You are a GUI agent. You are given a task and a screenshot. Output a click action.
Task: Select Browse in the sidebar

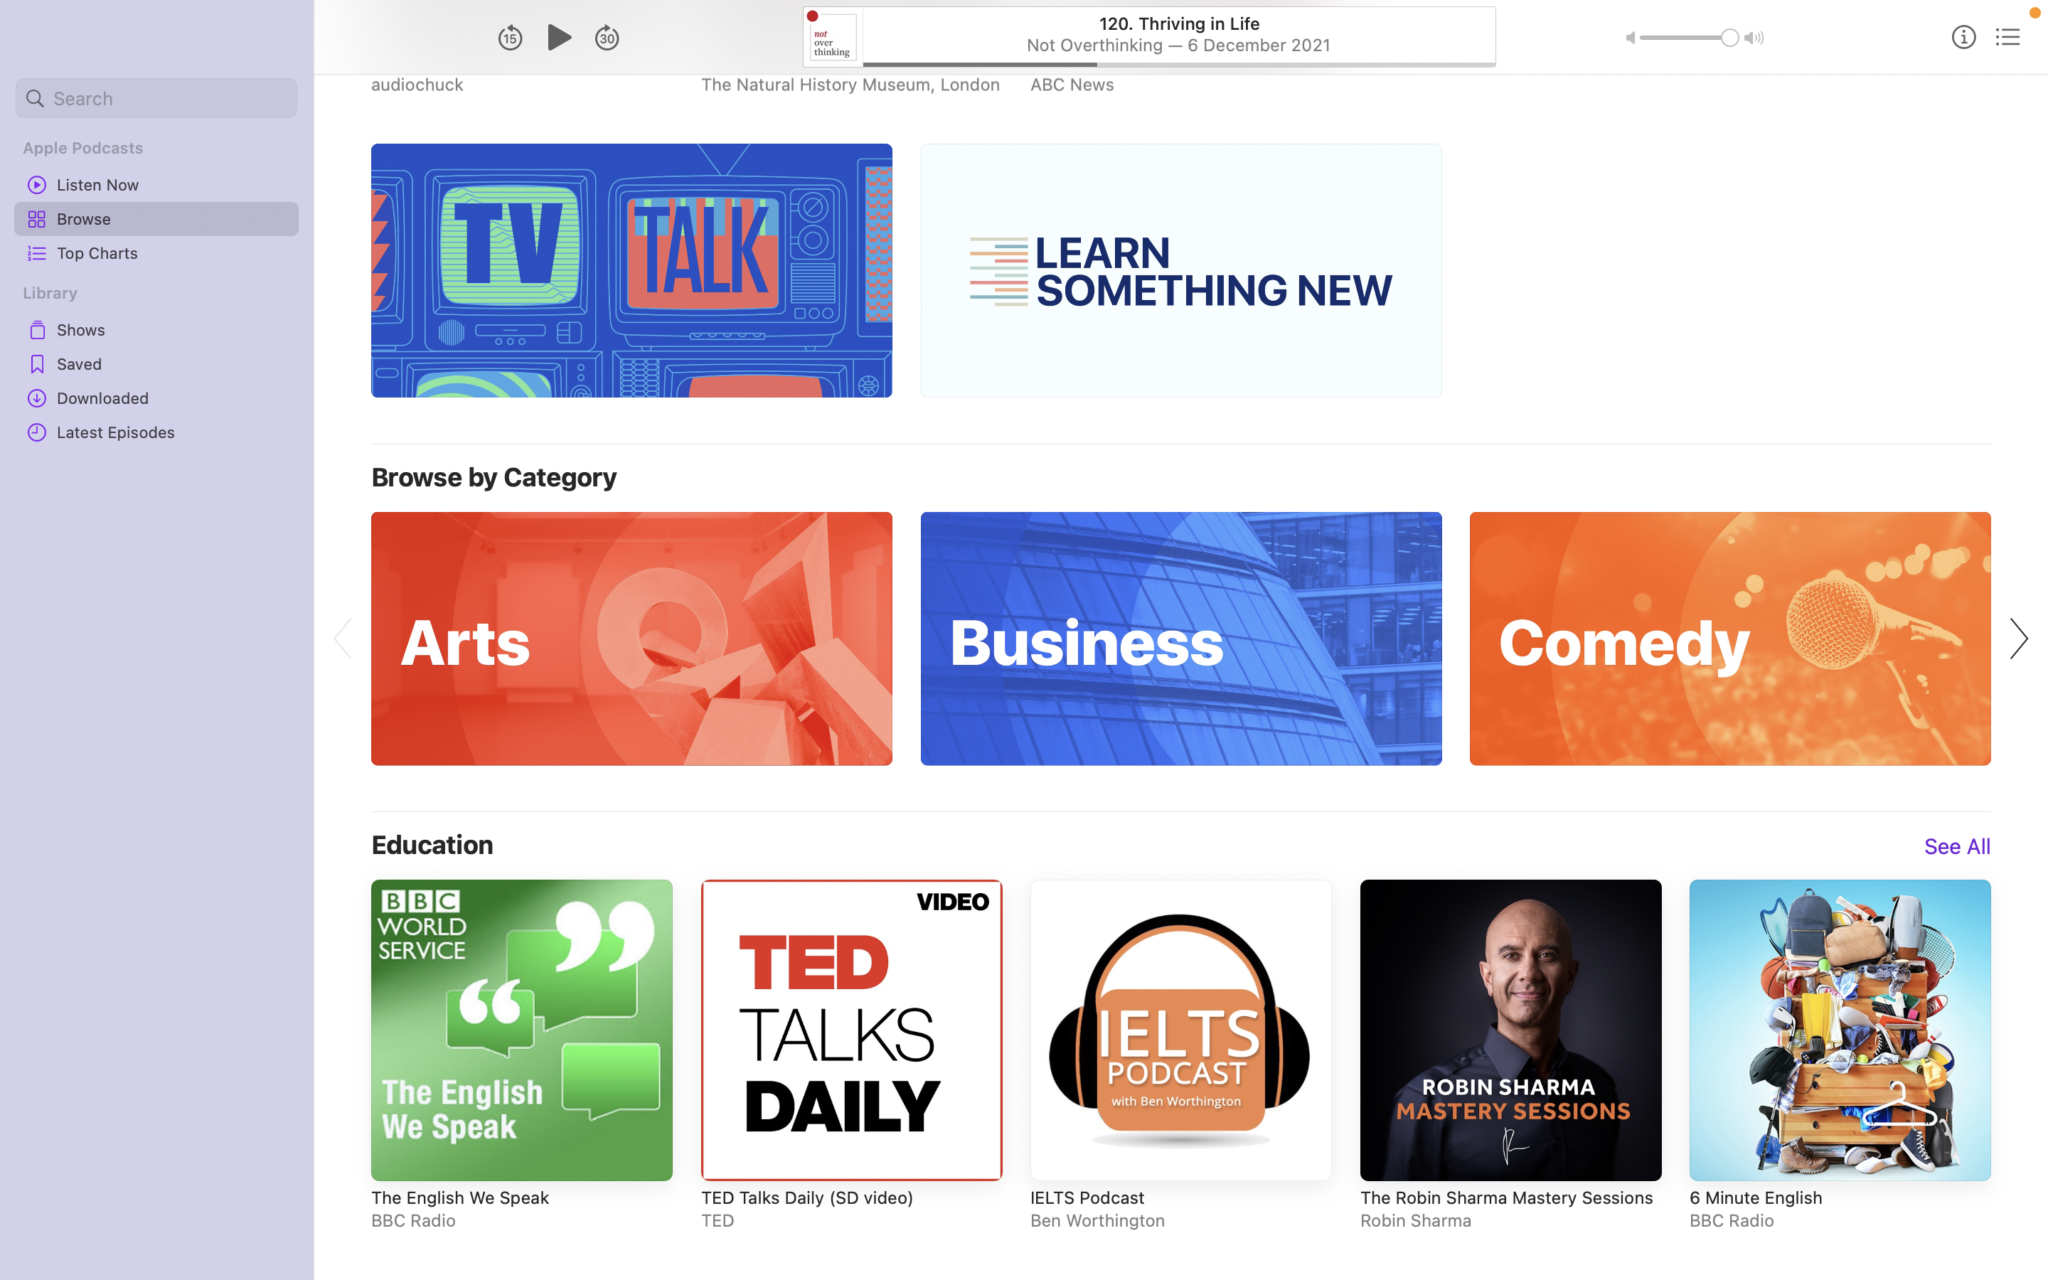coord(156,219)
